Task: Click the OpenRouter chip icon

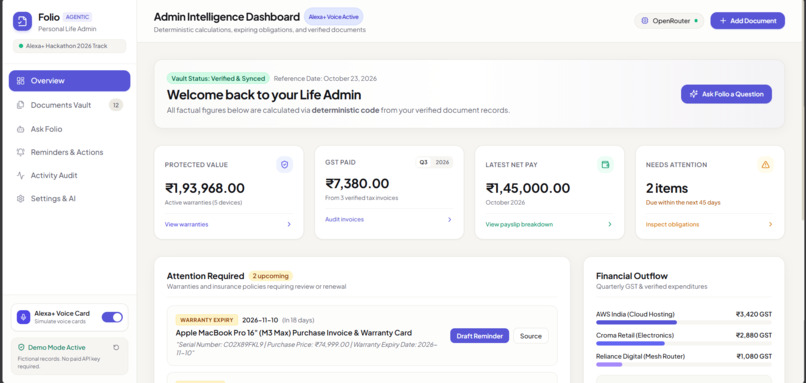Action: (x=645, y=21)
